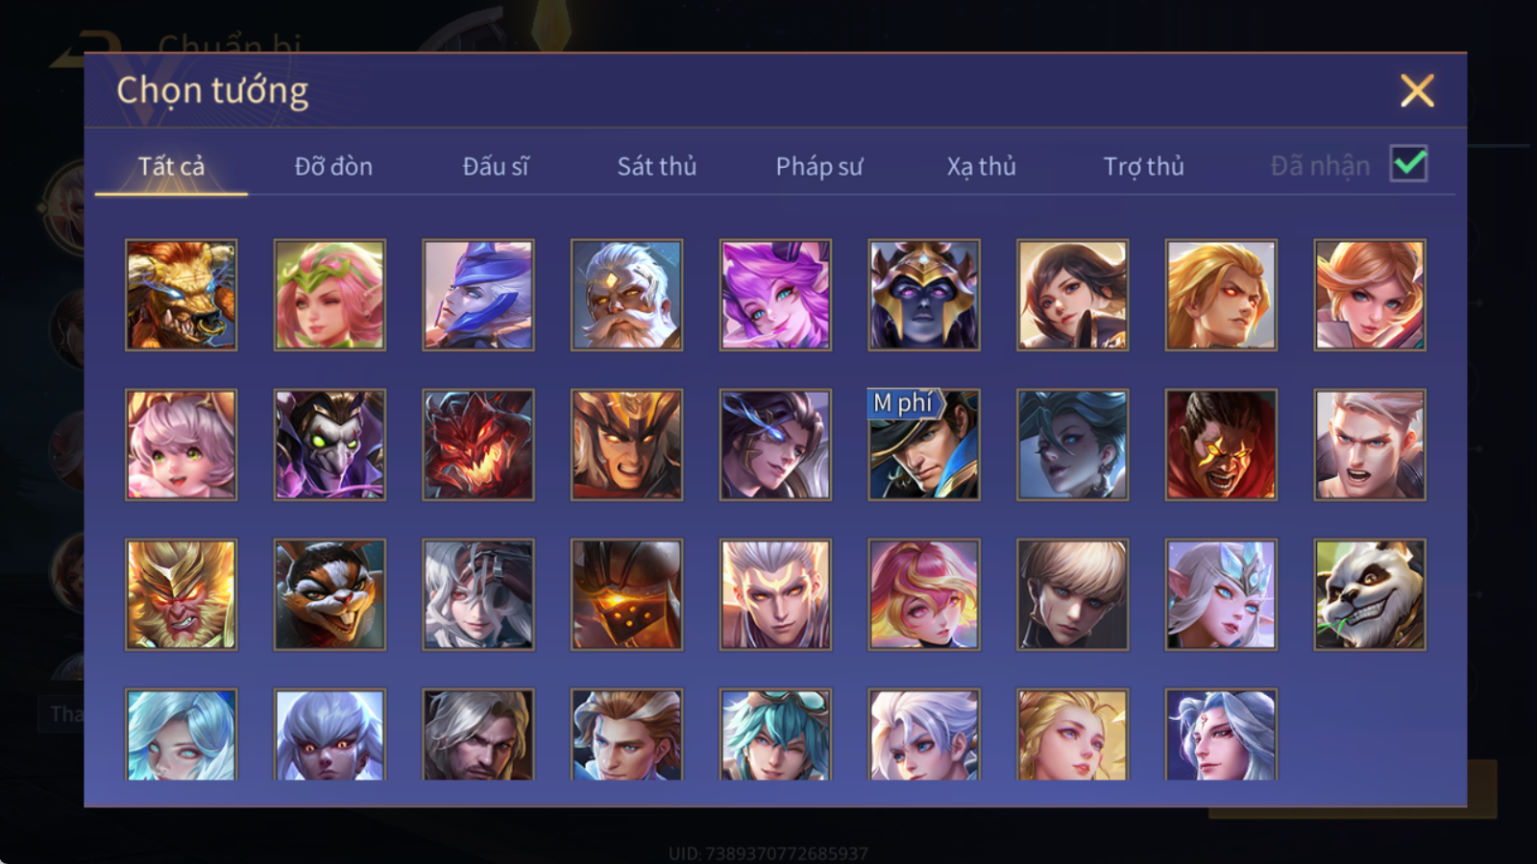Close the "Chọn tướng" dialog
This screenshot has height=864, width=1537.
tap(1417, 91)
